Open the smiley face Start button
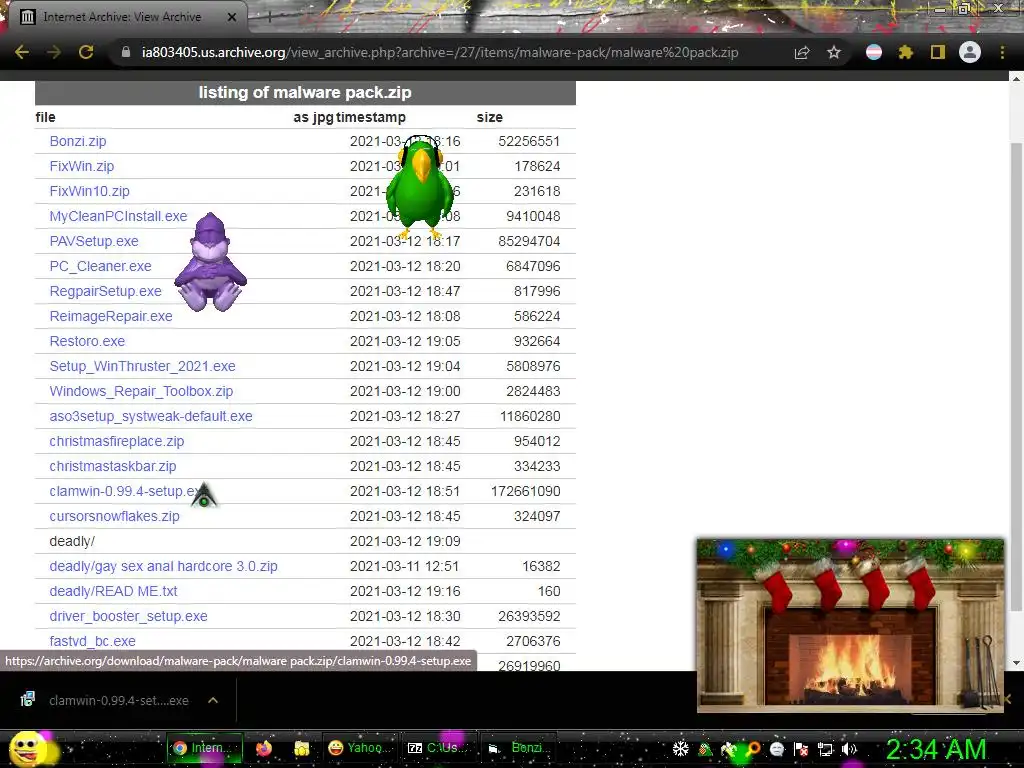 (26, 748)
